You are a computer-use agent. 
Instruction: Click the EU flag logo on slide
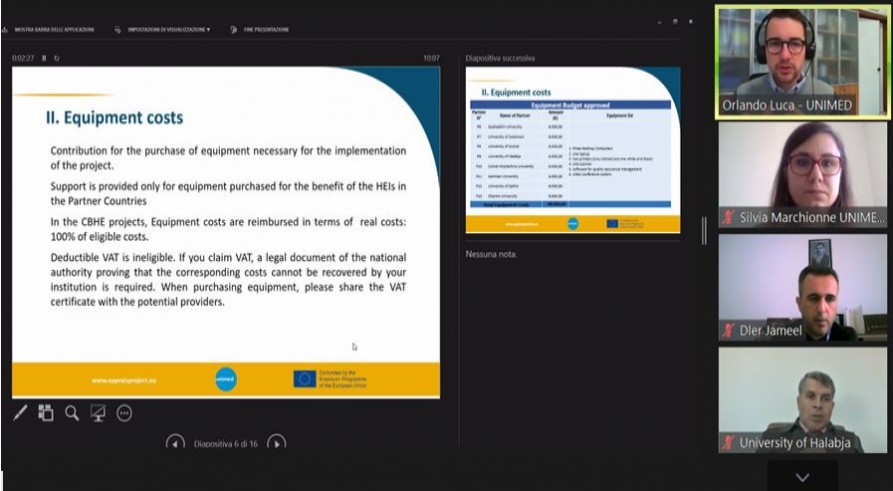pos(305,379)
